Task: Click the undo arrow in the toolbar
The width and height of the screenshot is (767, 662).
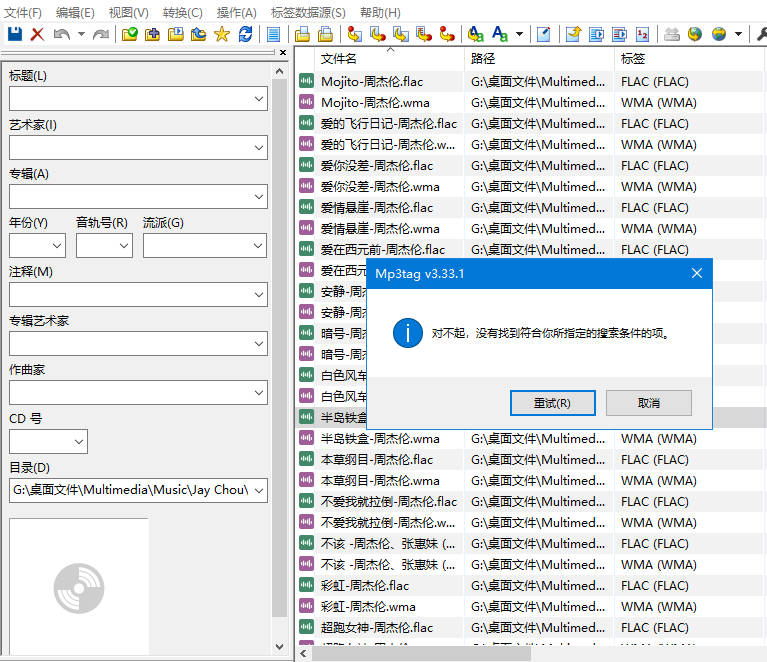Action: (62, 34)
